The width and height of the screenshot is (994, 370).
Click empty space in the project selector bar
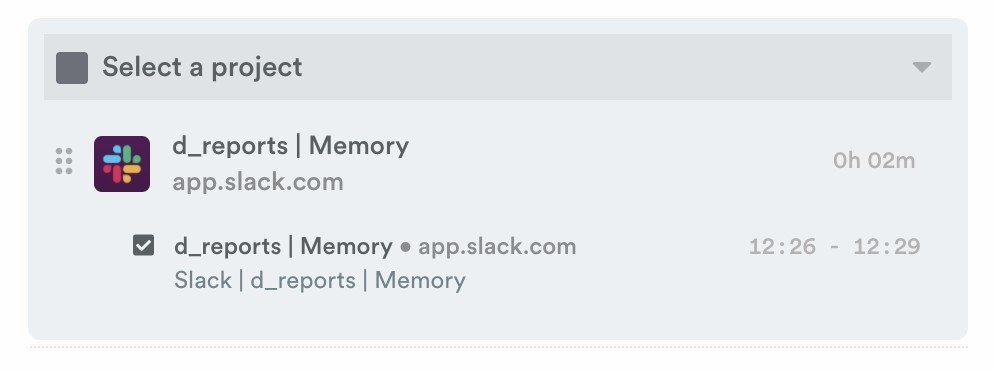pos(602,67)
